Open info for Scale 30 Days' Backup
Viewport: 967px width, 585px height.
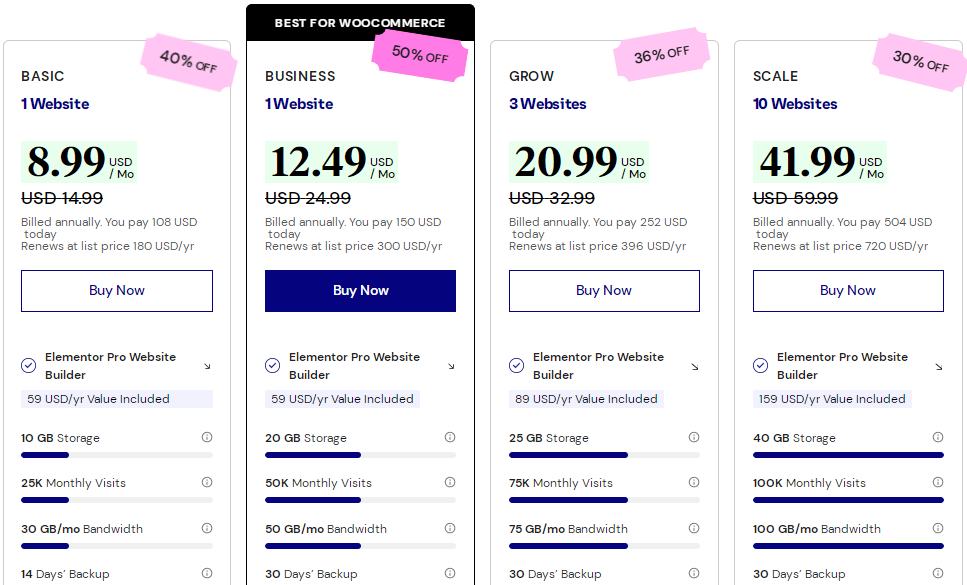click(937, 574)
